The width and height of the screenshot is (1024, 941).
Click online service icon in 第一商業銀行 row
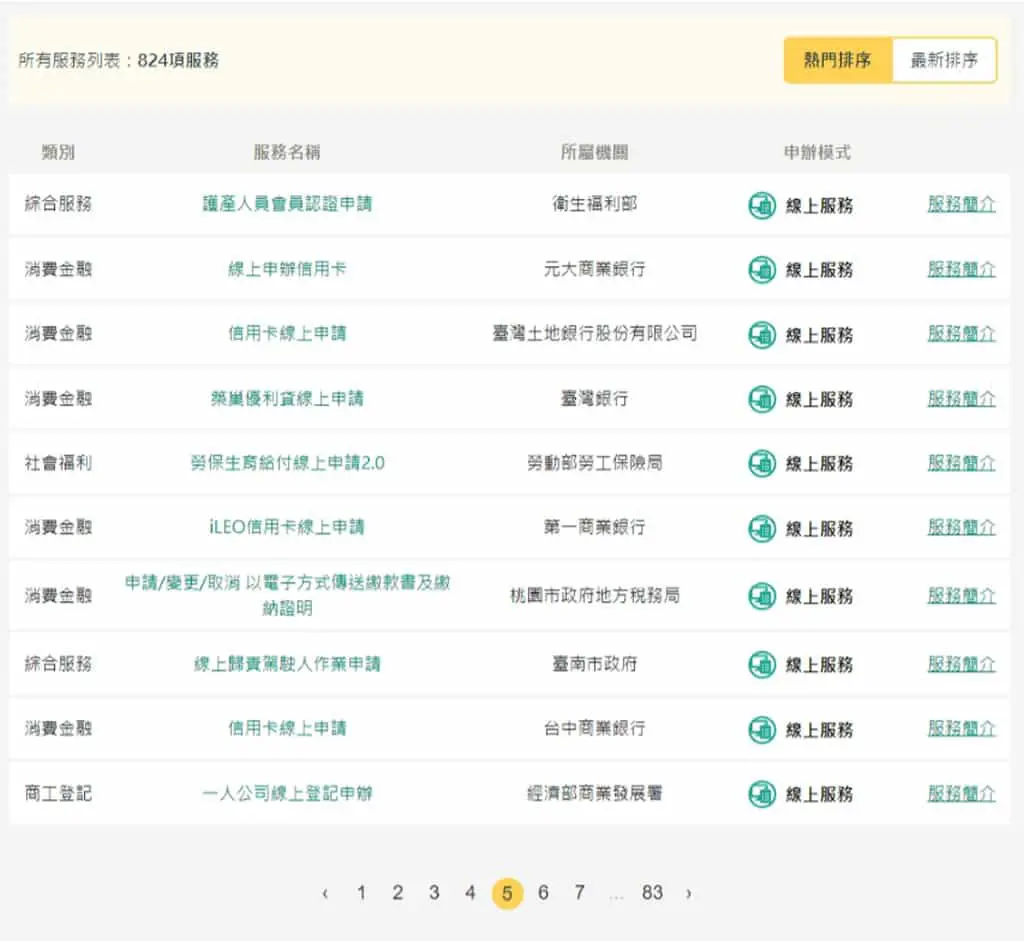[x=761, y=528]
